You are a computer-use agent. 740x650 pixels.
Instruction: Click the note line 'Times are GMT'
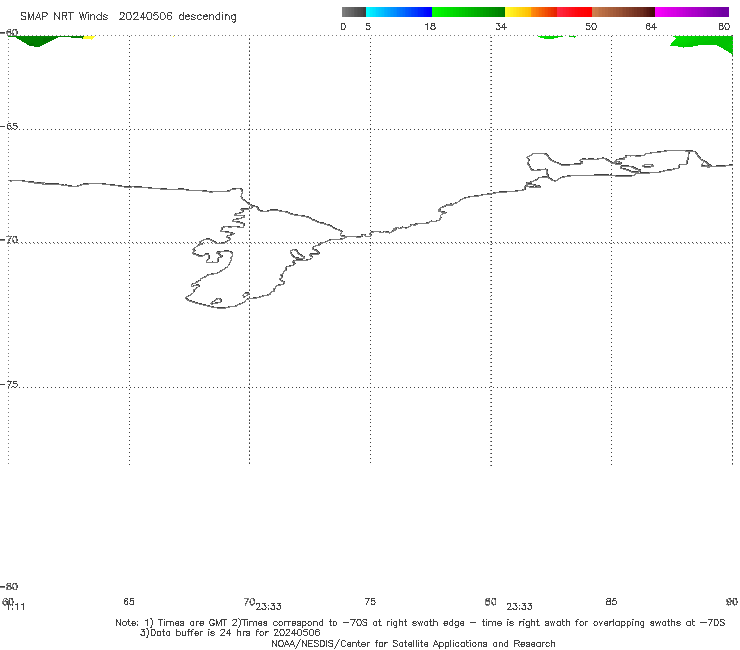193,623
